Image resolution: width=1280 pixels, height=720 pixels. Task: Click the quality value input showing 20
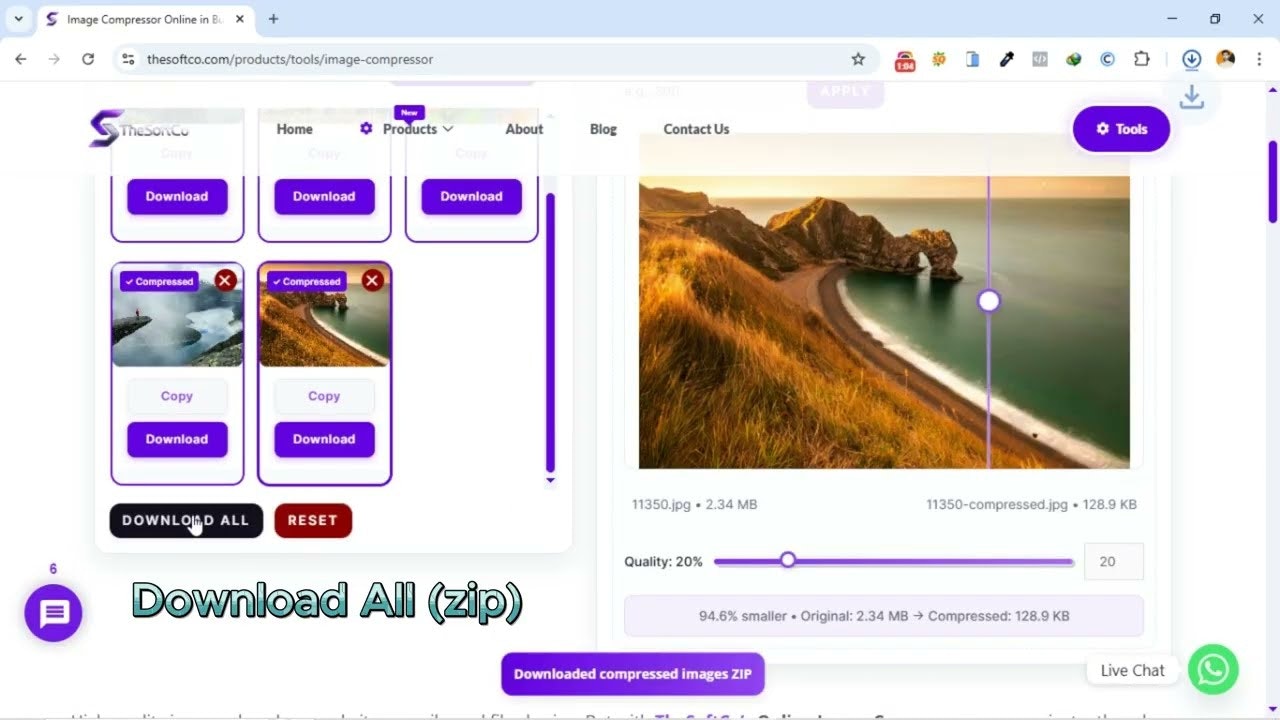1113,561
